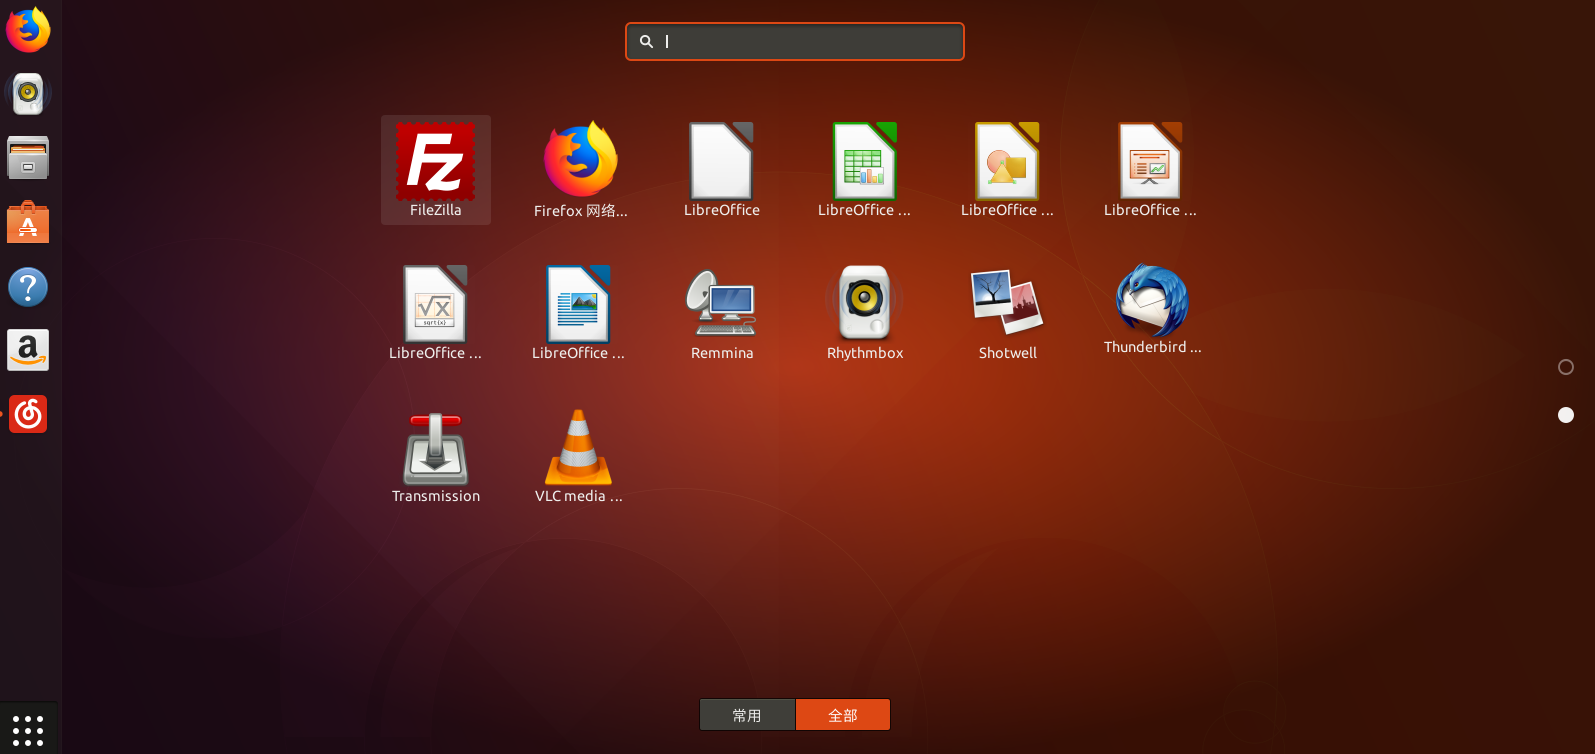1595x754 pixels.
Task: Open LibreOffice Math square-root formula icon
Action: (x=435, y=313)
